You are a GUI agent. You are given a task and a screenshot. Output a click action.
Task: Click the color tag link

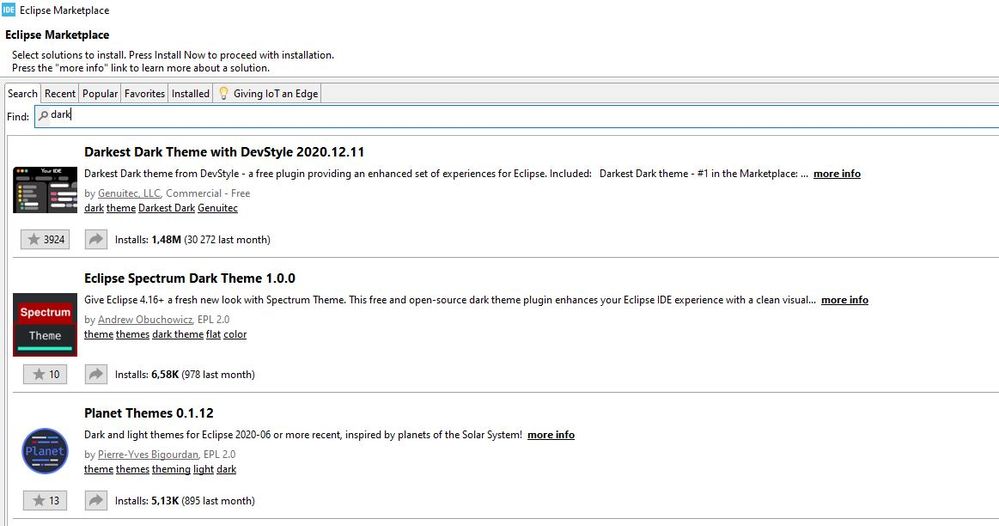[x=235, y=334]
